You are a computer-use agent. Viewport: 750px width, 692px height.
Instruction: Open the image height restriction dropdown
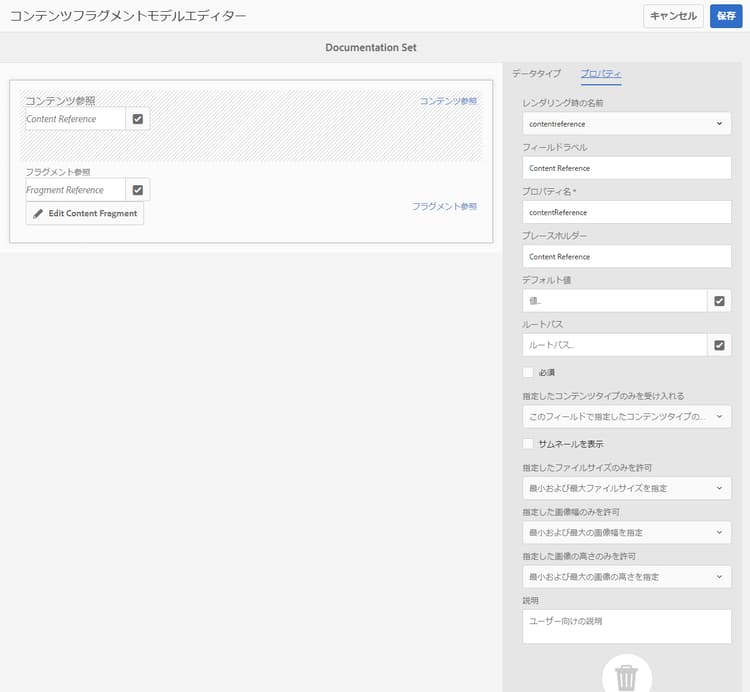pos(627,577)
